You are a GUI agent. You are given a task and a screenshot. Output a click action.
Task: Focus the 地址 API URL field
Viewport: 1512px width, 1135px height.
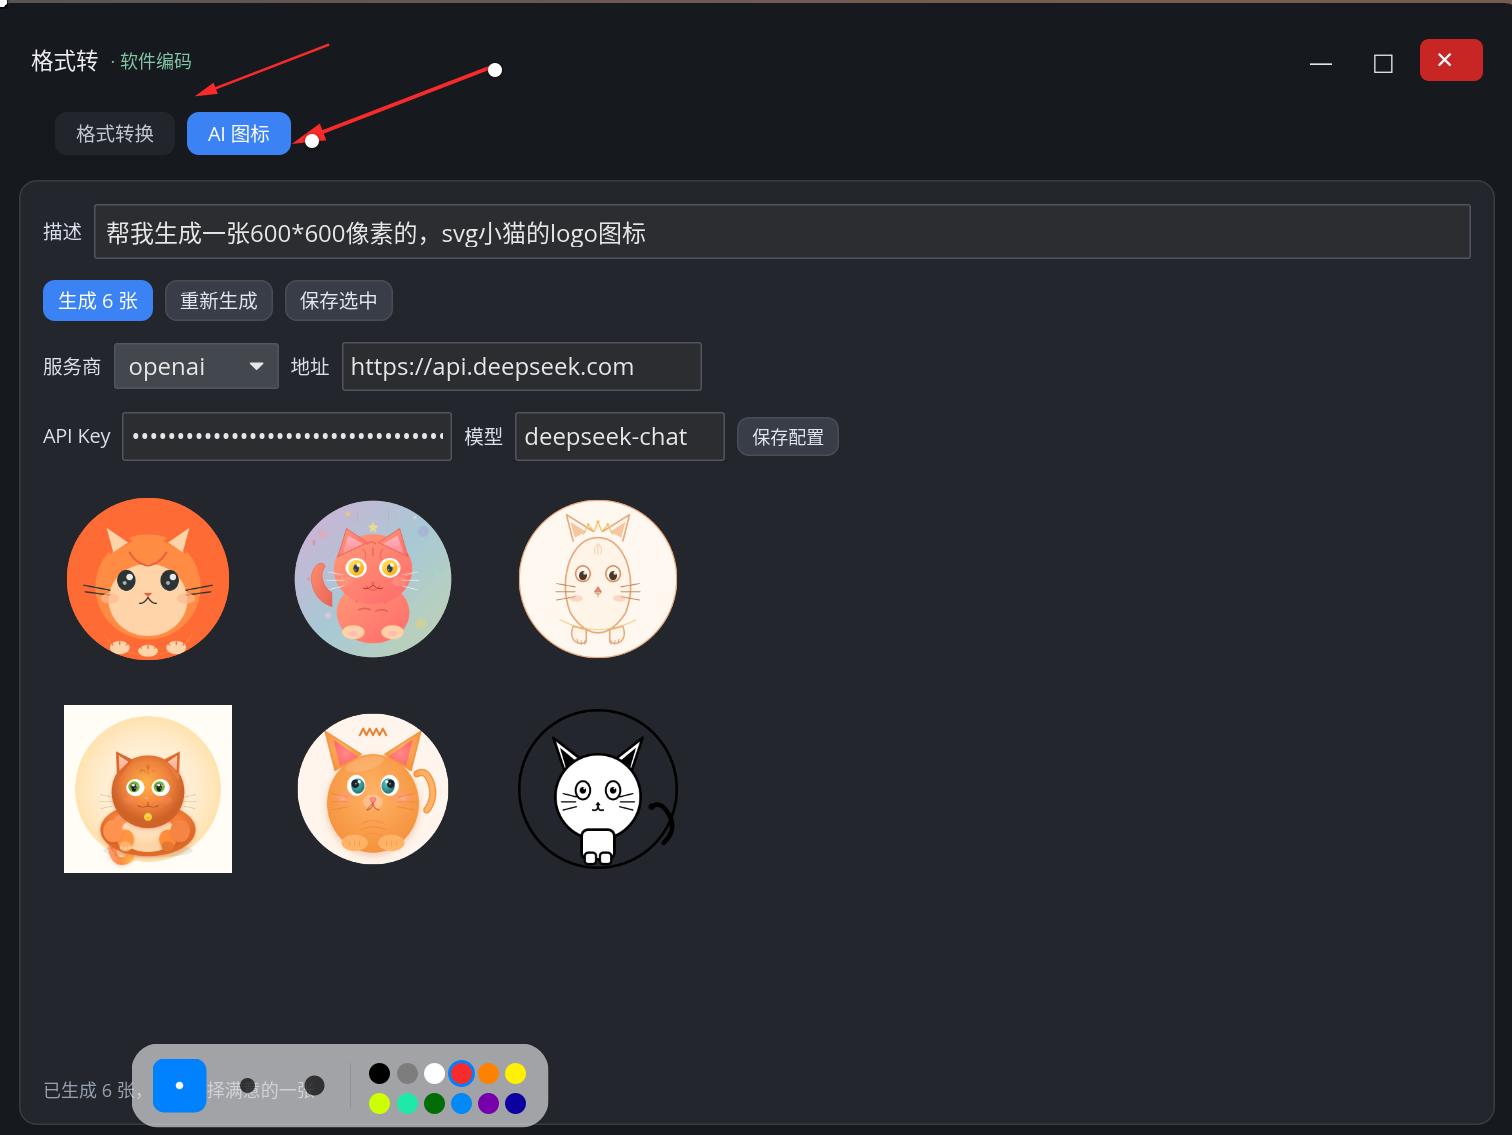(522, 367)
